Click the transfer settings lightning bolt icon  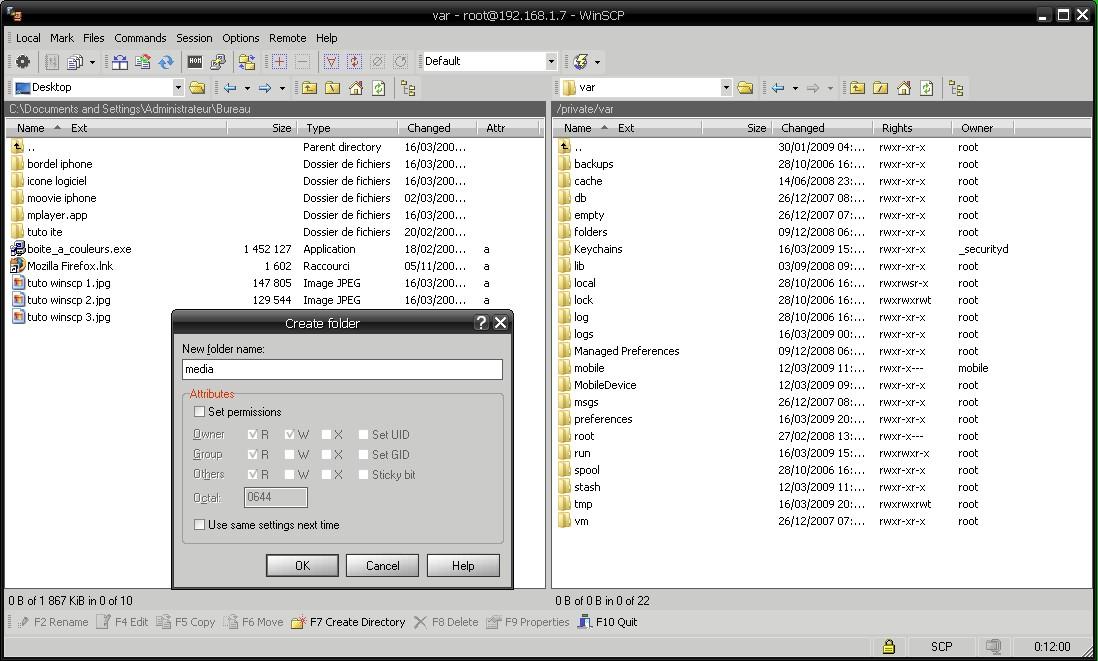pyautogui.click(x=580, y=61)
